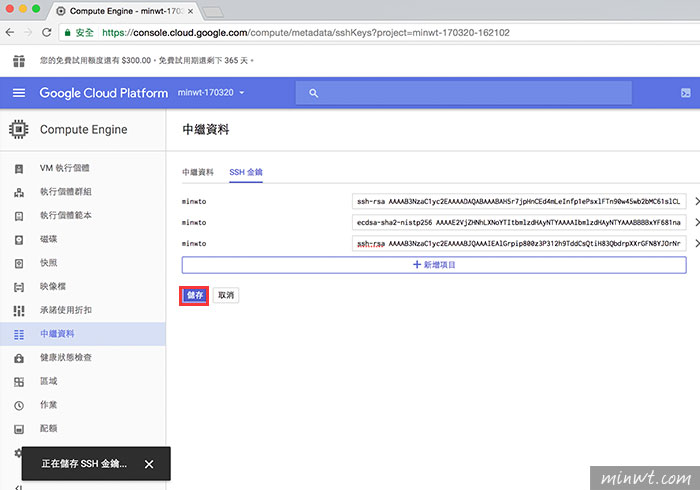Remove the first minwto SSH-rsa key

(x=696, y=201)
